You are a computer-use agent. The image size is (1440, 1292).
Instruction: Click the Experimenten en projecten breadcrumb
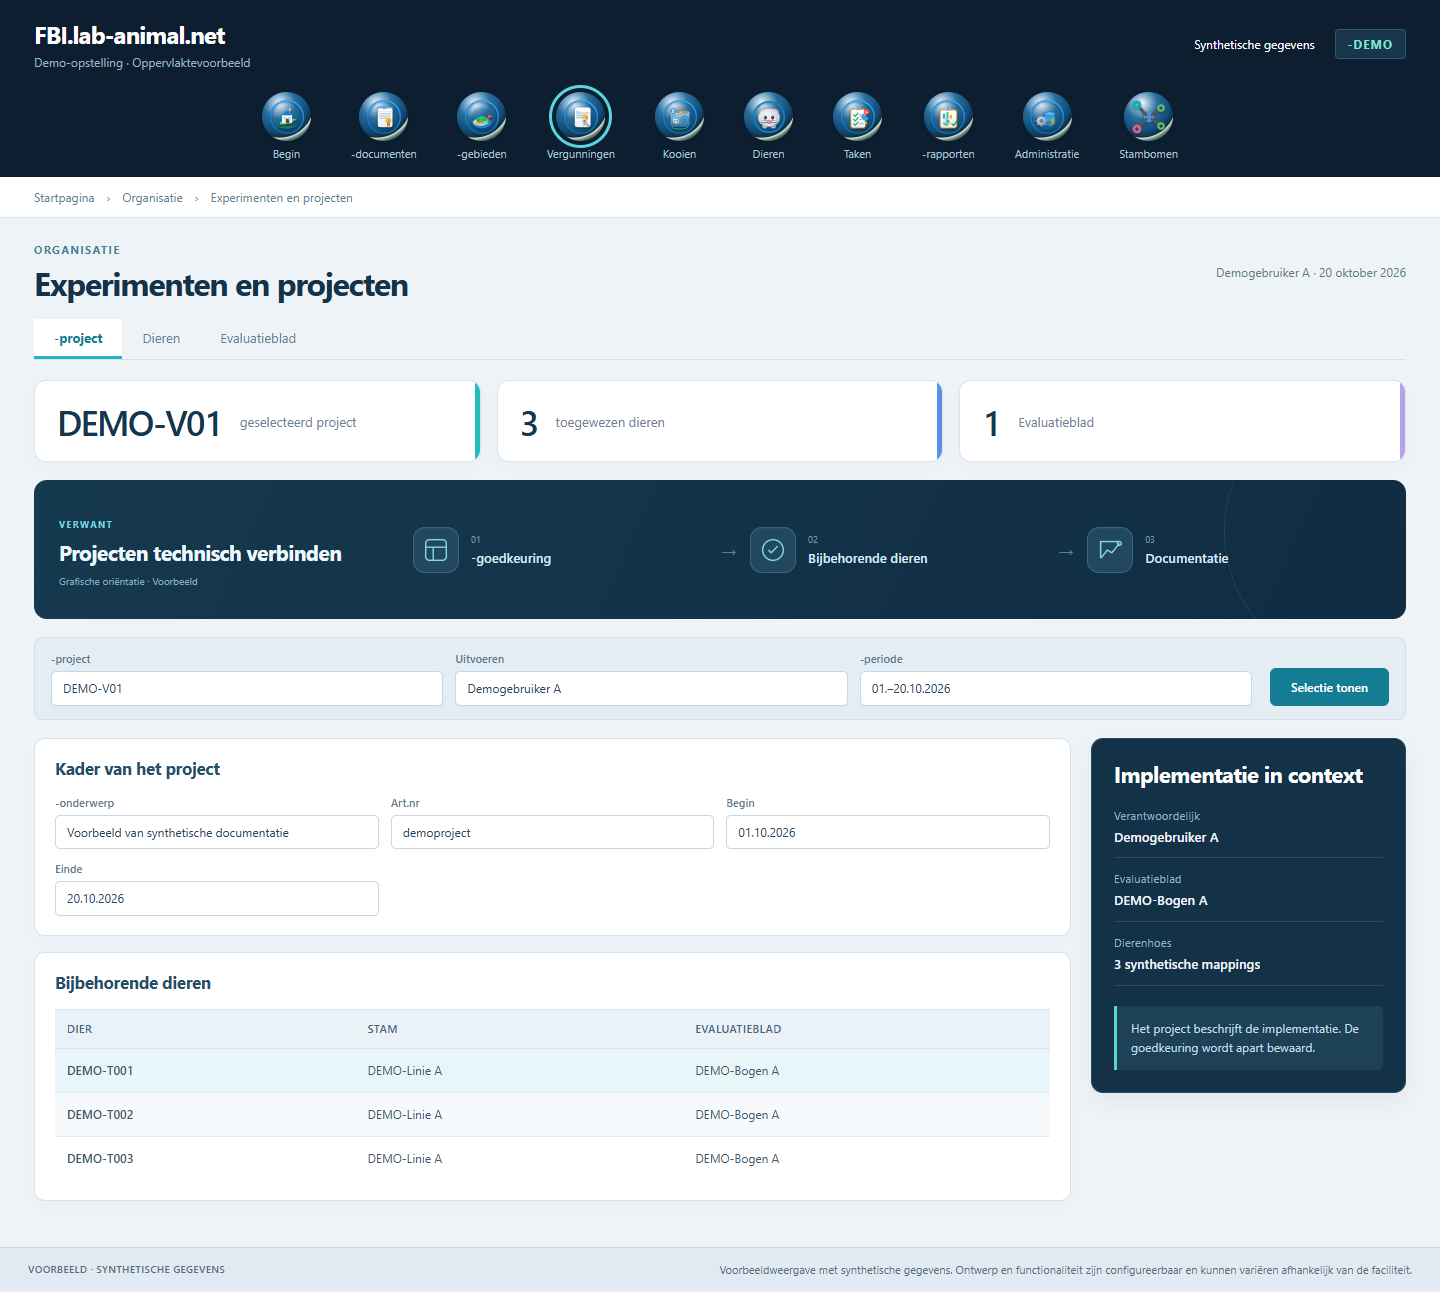[x=281, y=198]
